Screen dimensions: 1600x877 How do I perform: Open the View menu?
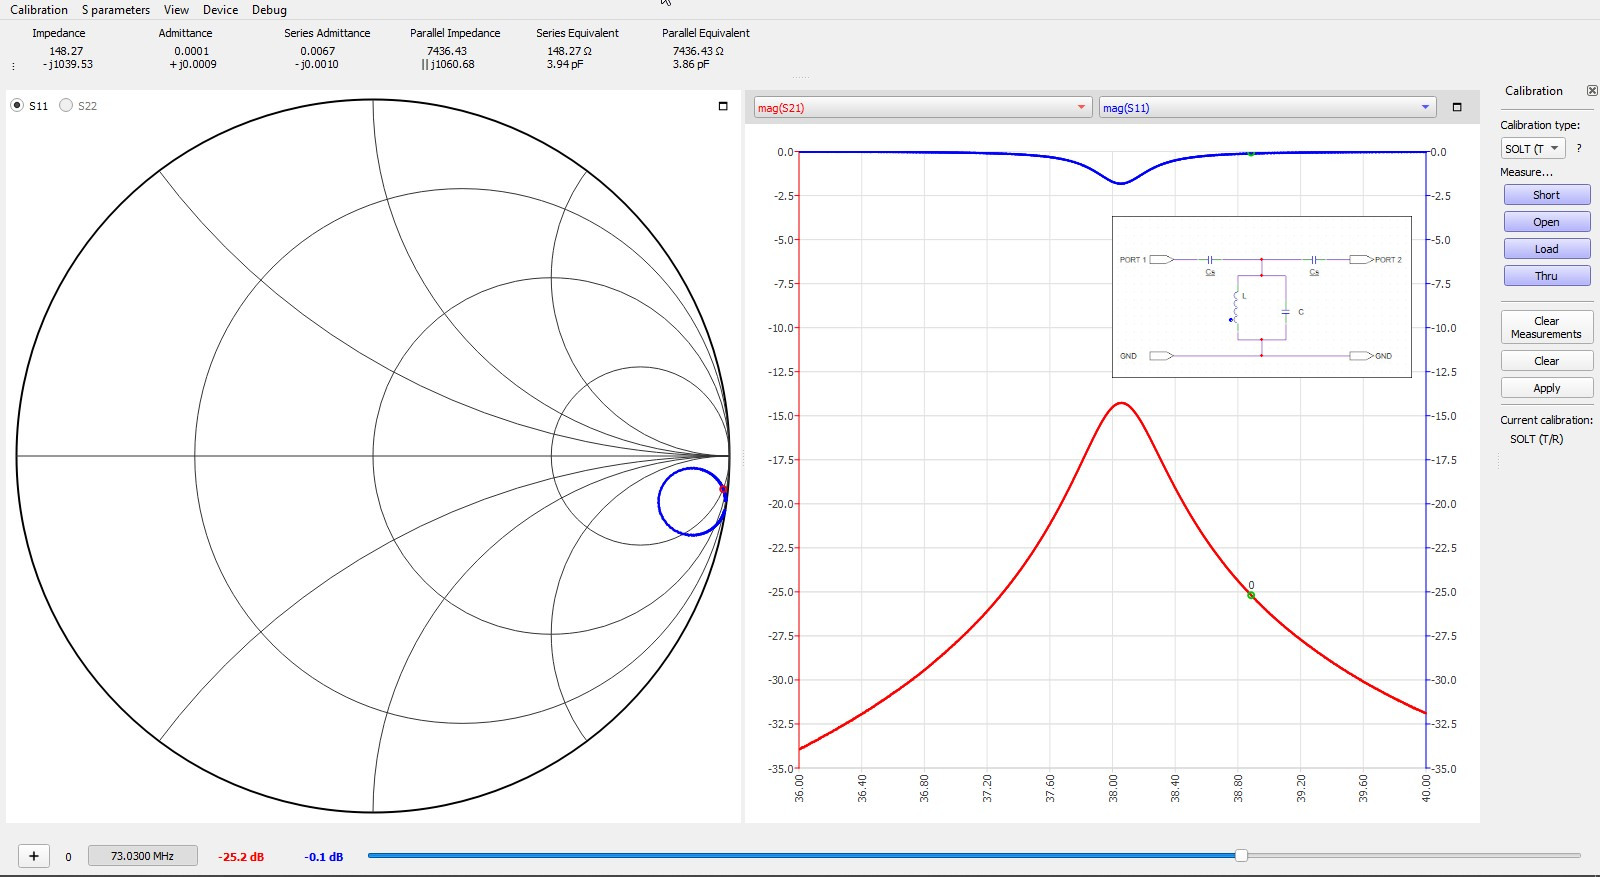pyautogui.click(x=176, y=10)
